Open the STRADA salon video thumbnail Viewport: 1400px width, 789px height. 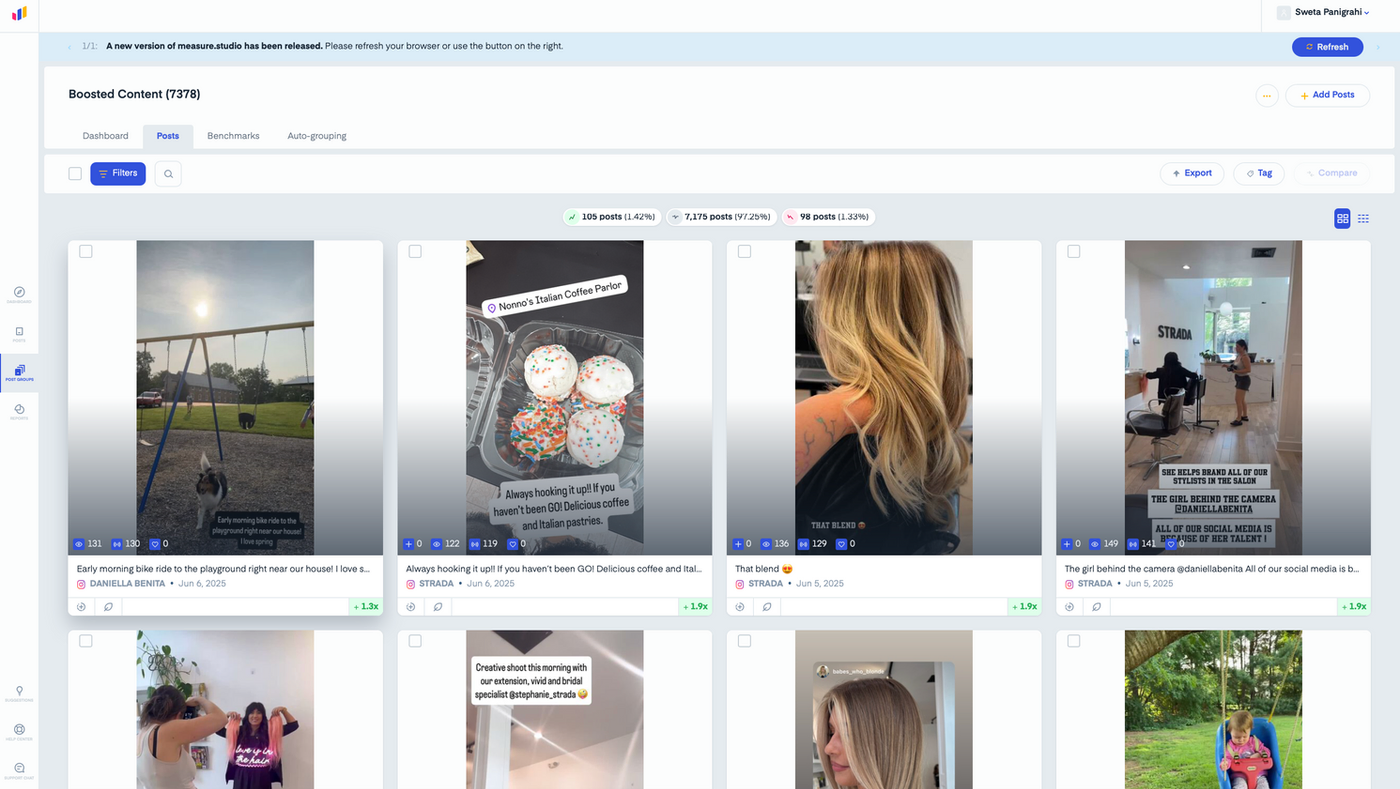(x=1213, y=397)
